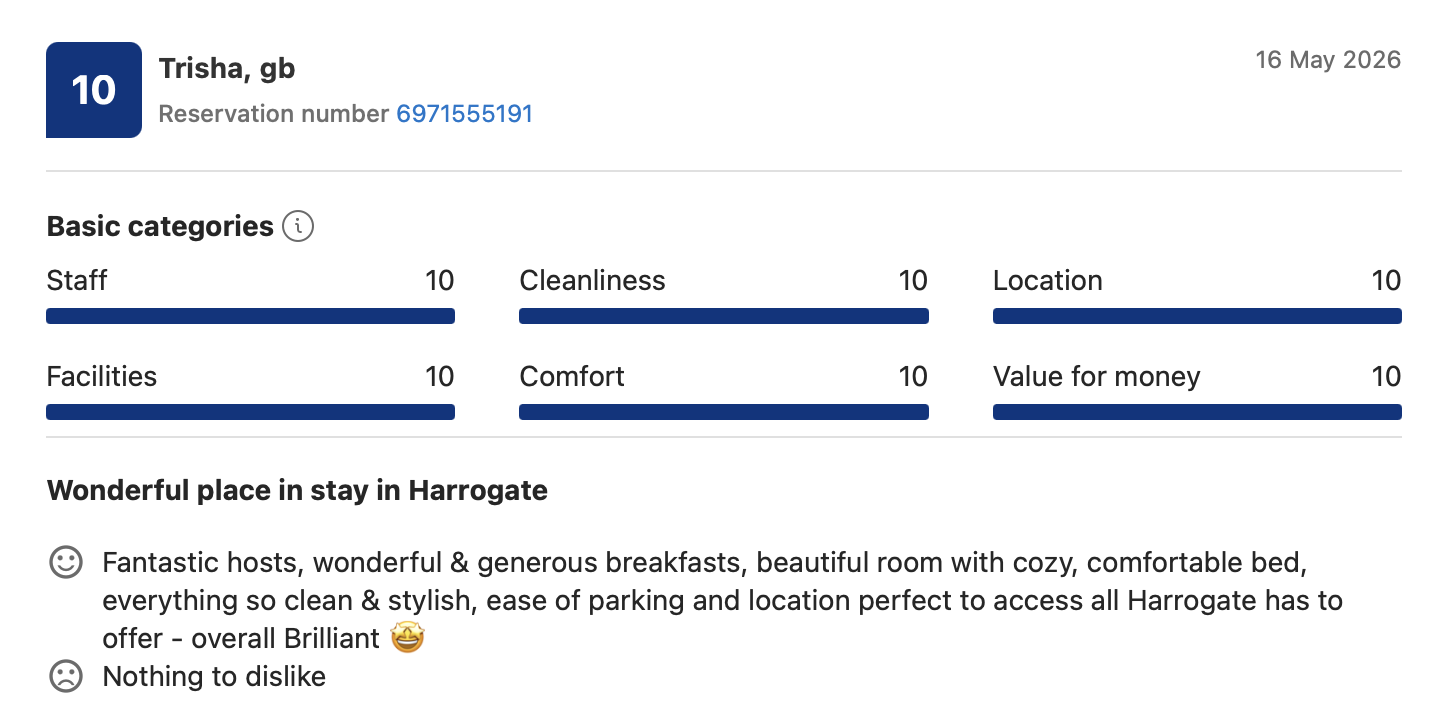This screenshot has width=1442, height=714.
Task: Click the Comfort rating bar
Action: [x=724, y=412]
